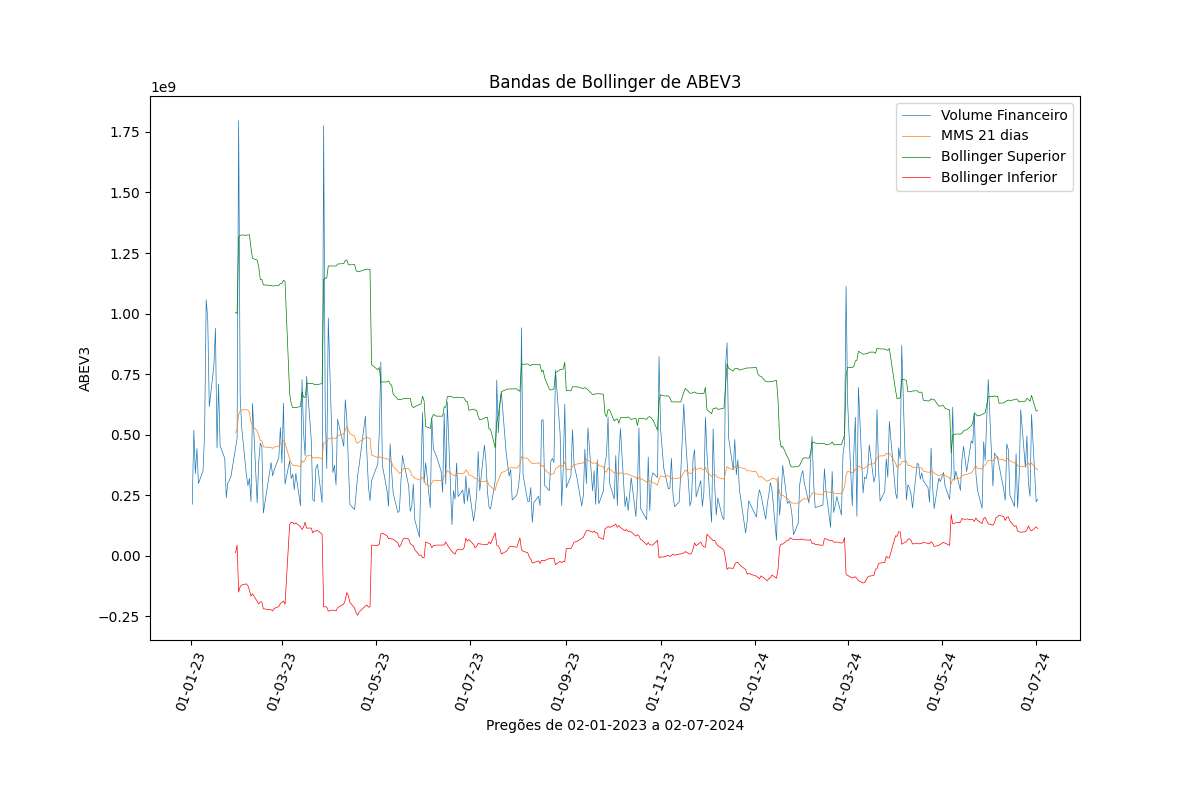The height and width of the screenshot is (800, 1200).
Task: Click the '1e9' scale exponent label
Action: point(163,87)
